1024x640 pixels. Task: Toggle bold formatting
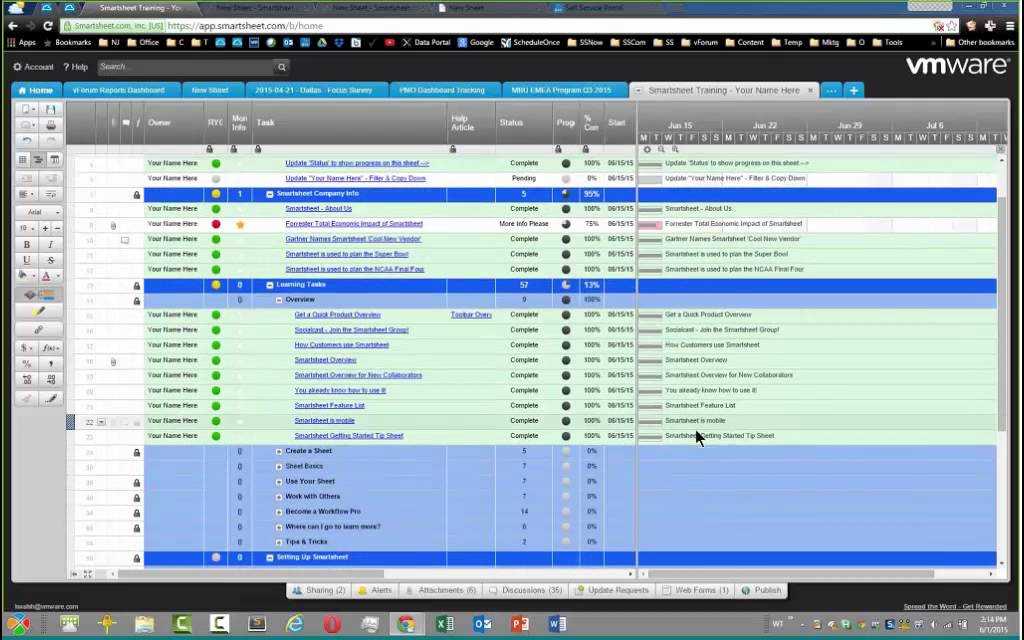coord(27,244)
